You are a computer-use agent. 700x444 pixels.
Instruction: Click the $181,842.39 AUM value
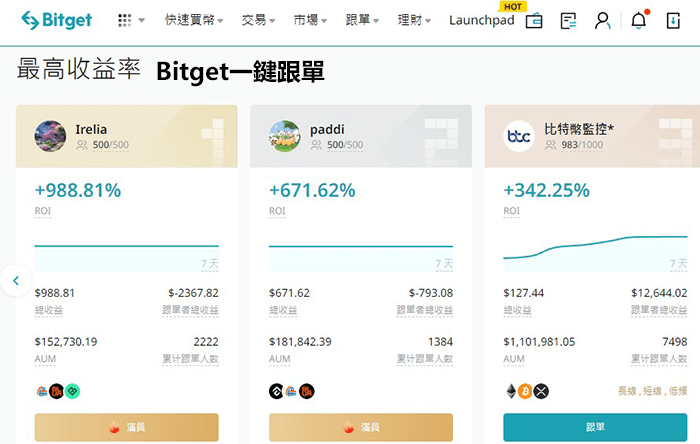pyautogui.click(x=300, y=342)
